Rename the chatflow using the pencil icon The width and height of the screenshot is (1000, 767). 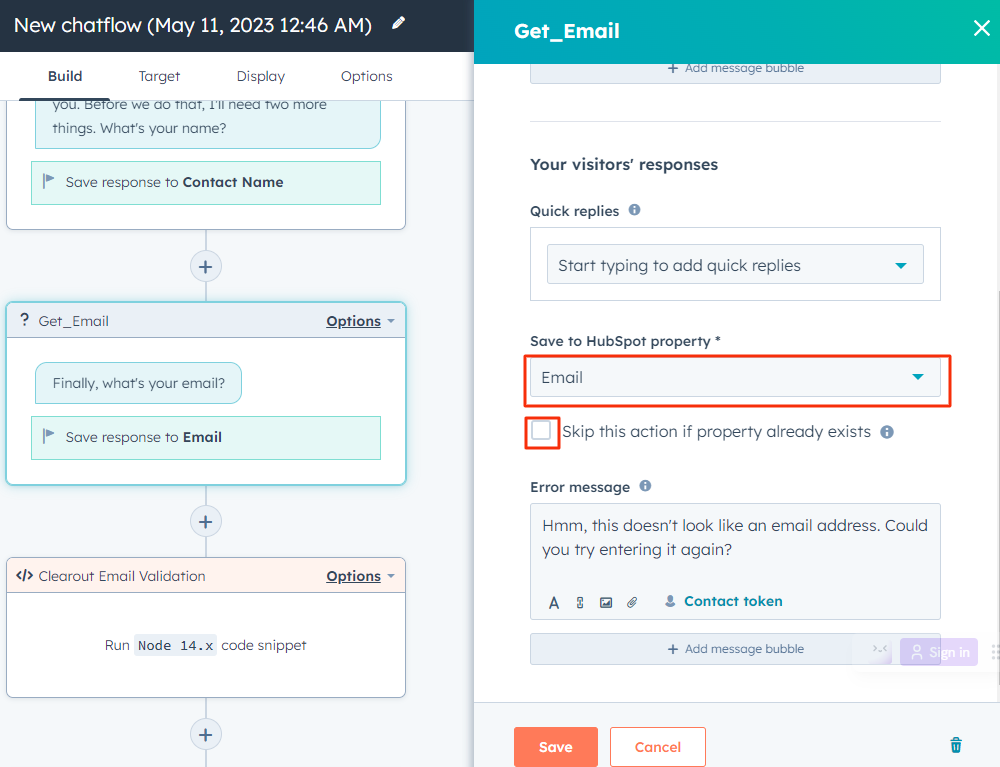(398, 24)
